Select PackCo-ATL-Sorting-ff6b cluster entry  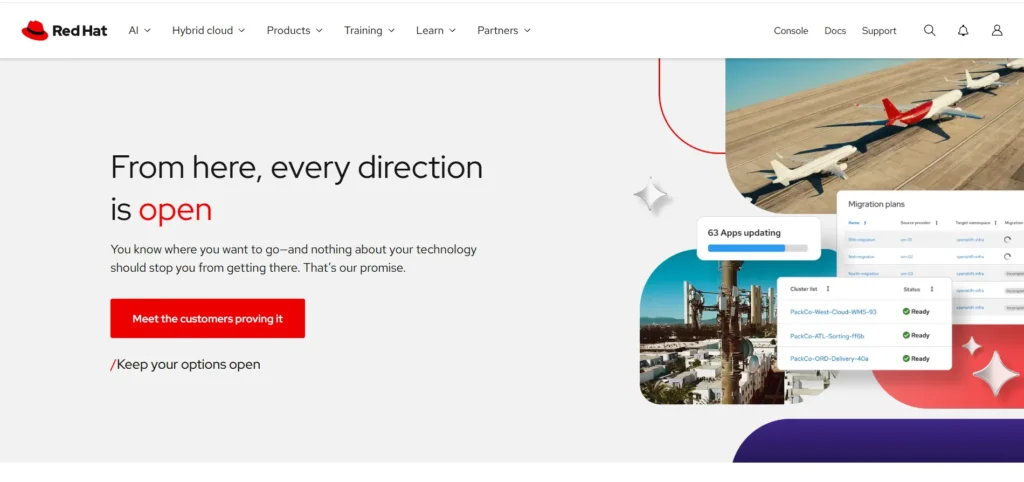point(827,336)
